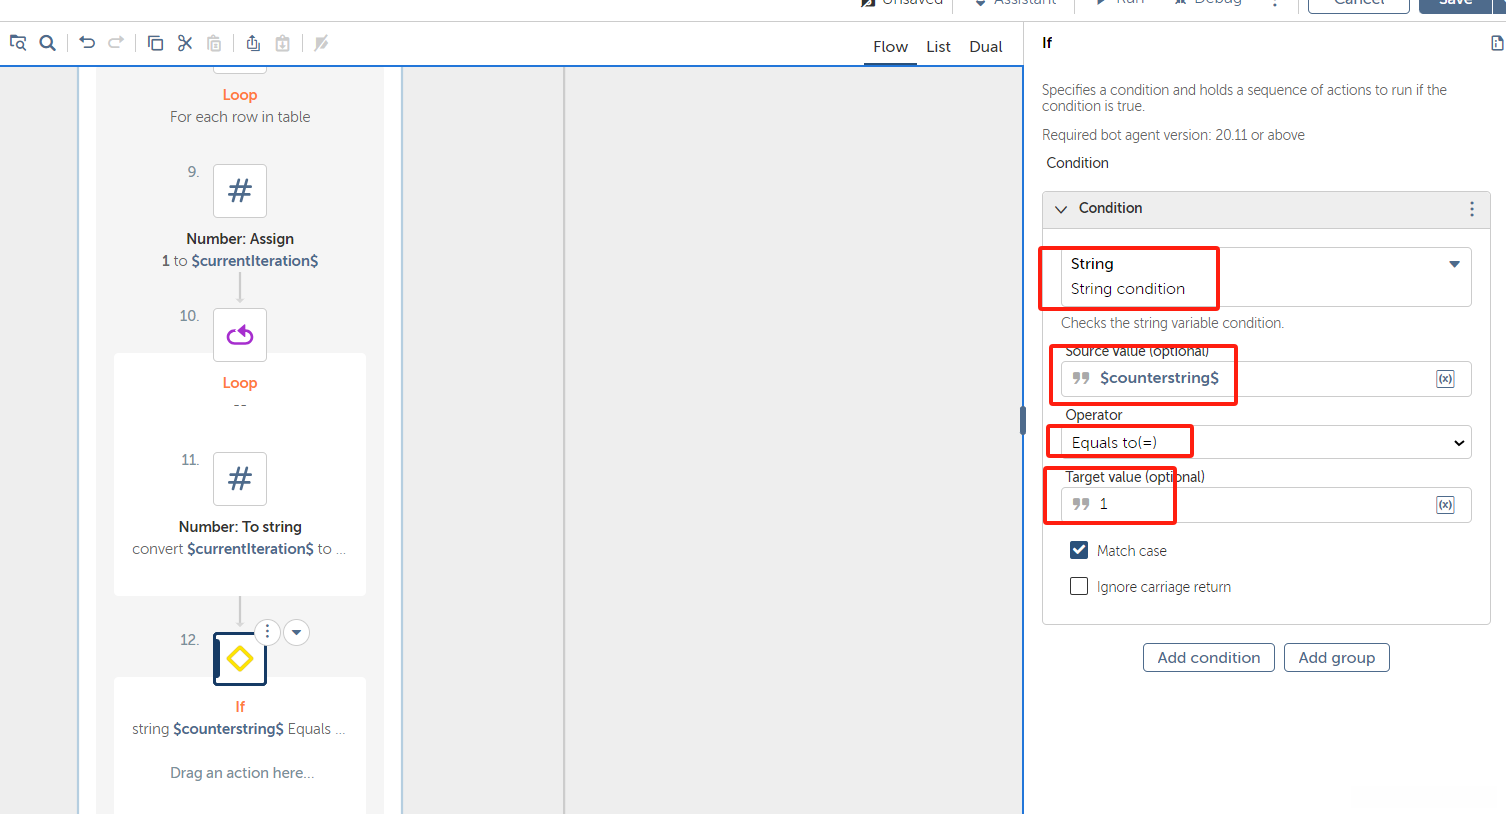The image size is (1506, 814).
Task: Click the If panel documentation icon
Action: [1497, 43]
